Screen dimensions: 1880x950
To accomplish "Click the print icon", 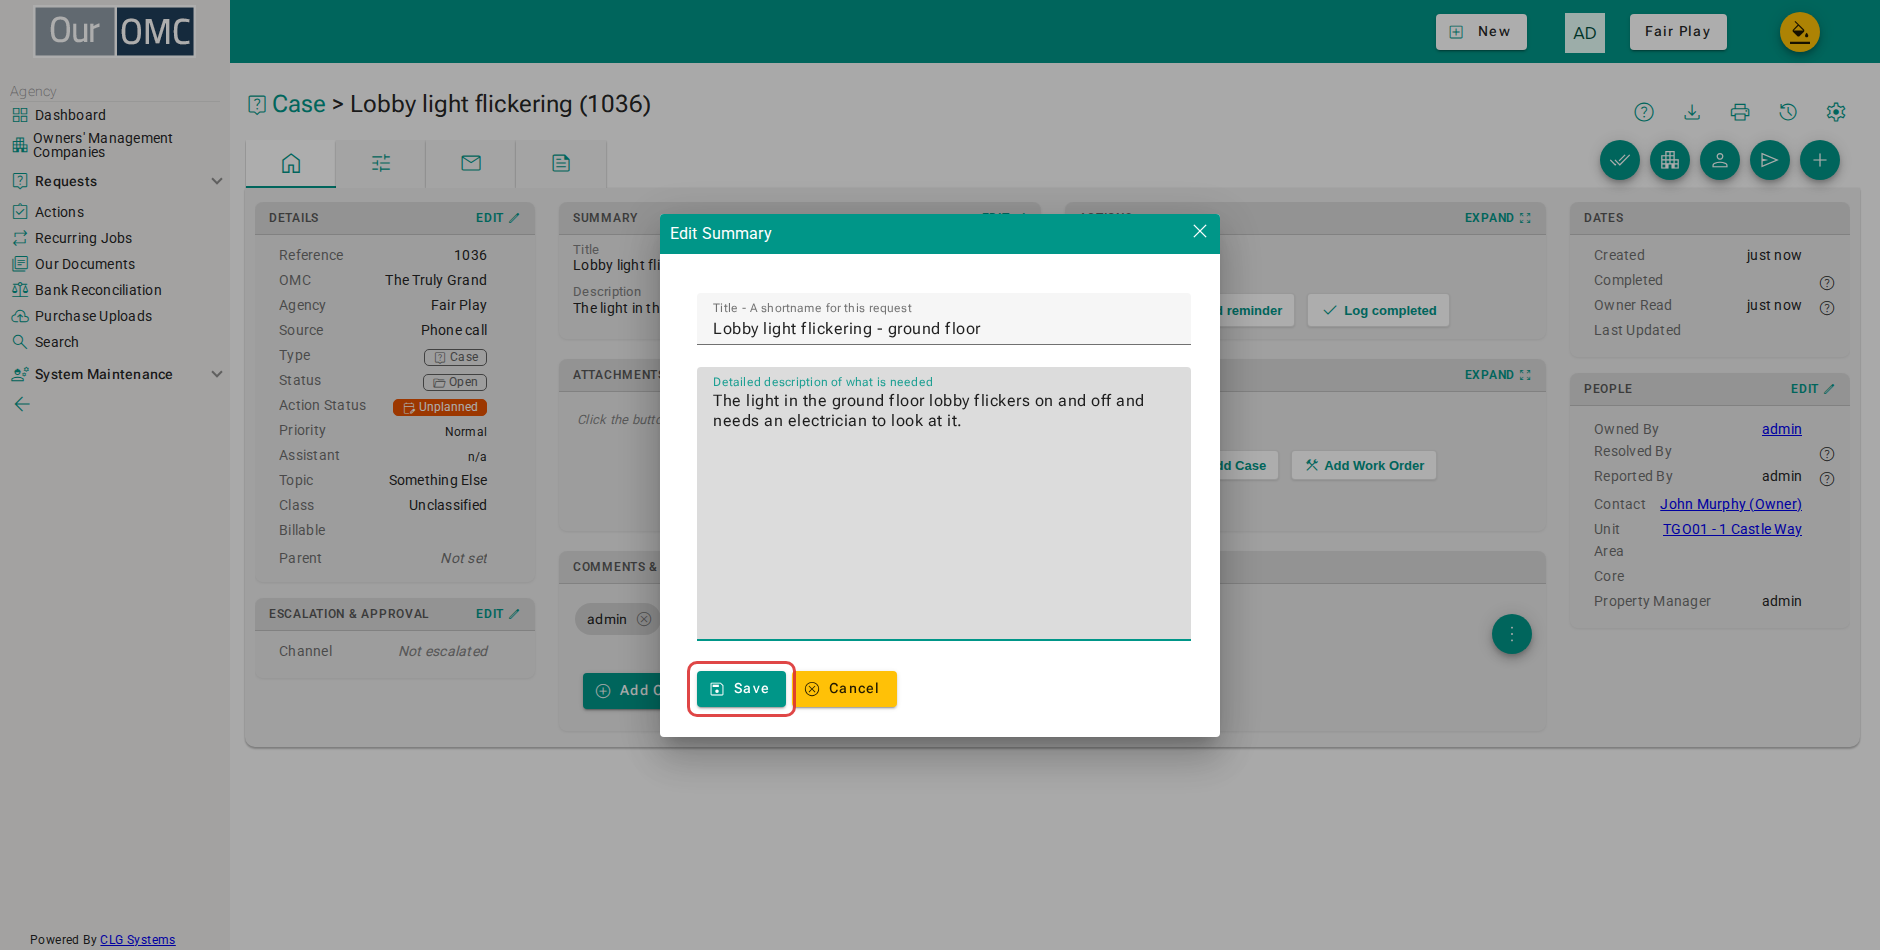I will pyautogui.click(x=1740, y=112).
